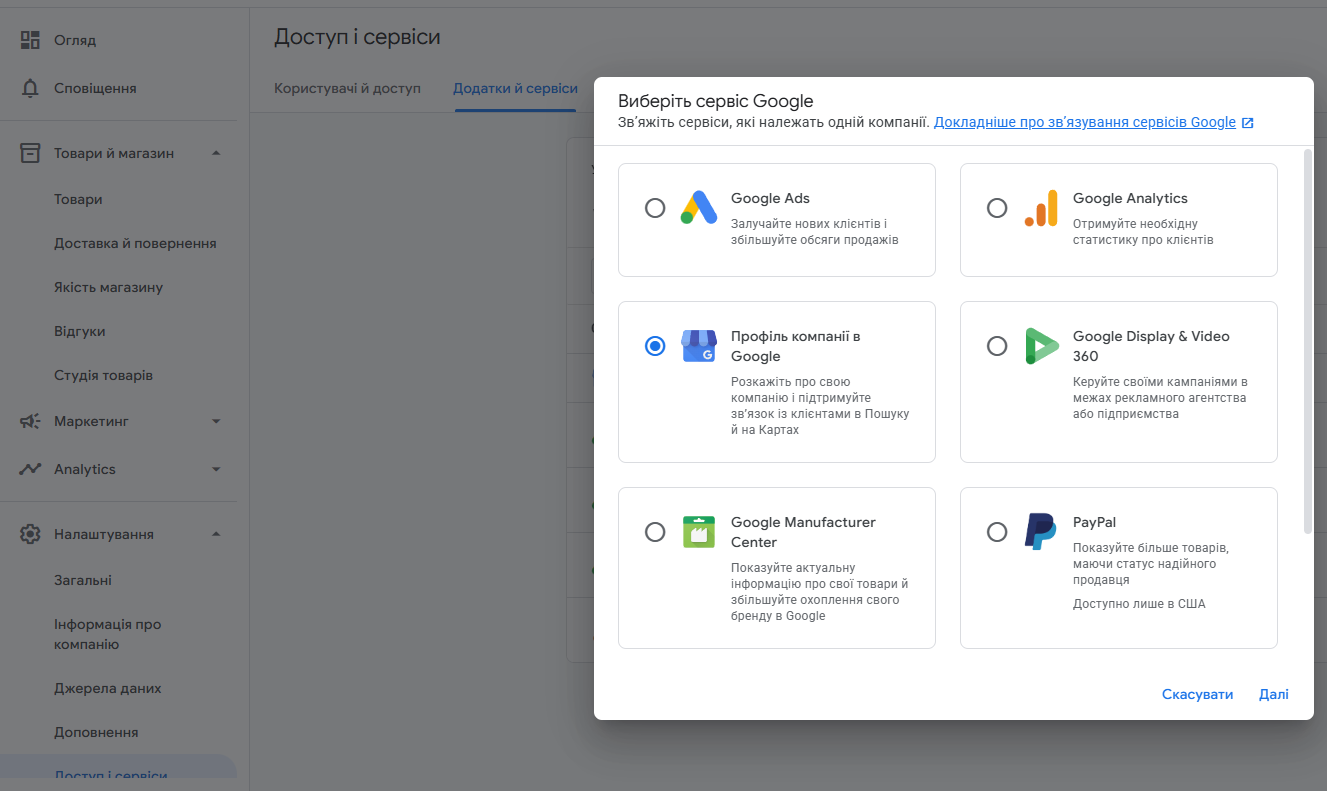Select the Google Analytics radio button
The width and height of the screenshot is (1327, 791).
click(997, 208)
